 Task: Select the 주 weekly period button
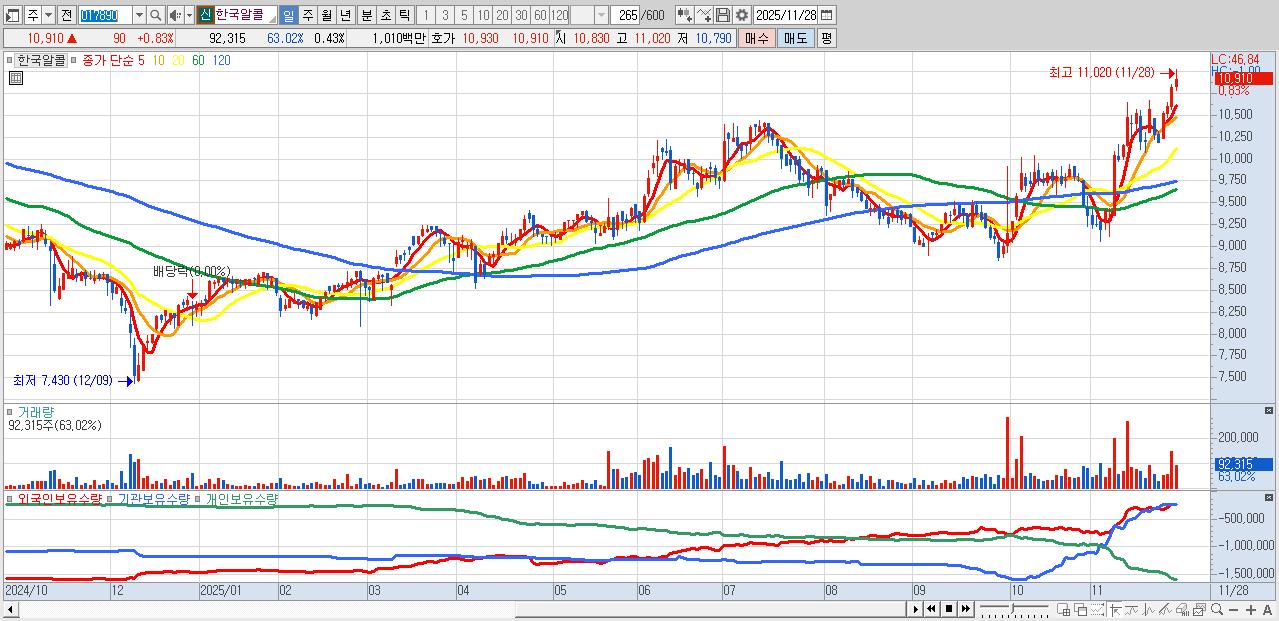pyautogui.click(x=308, y=15)
